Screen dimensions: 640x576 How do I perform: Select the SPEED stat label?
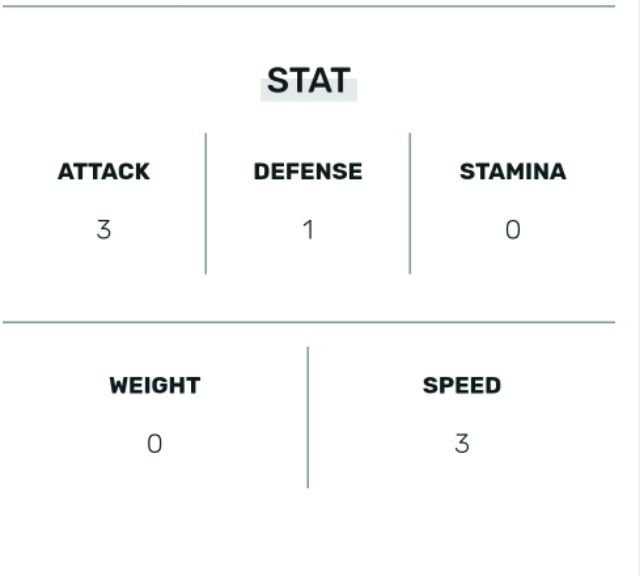click(462, 386)
